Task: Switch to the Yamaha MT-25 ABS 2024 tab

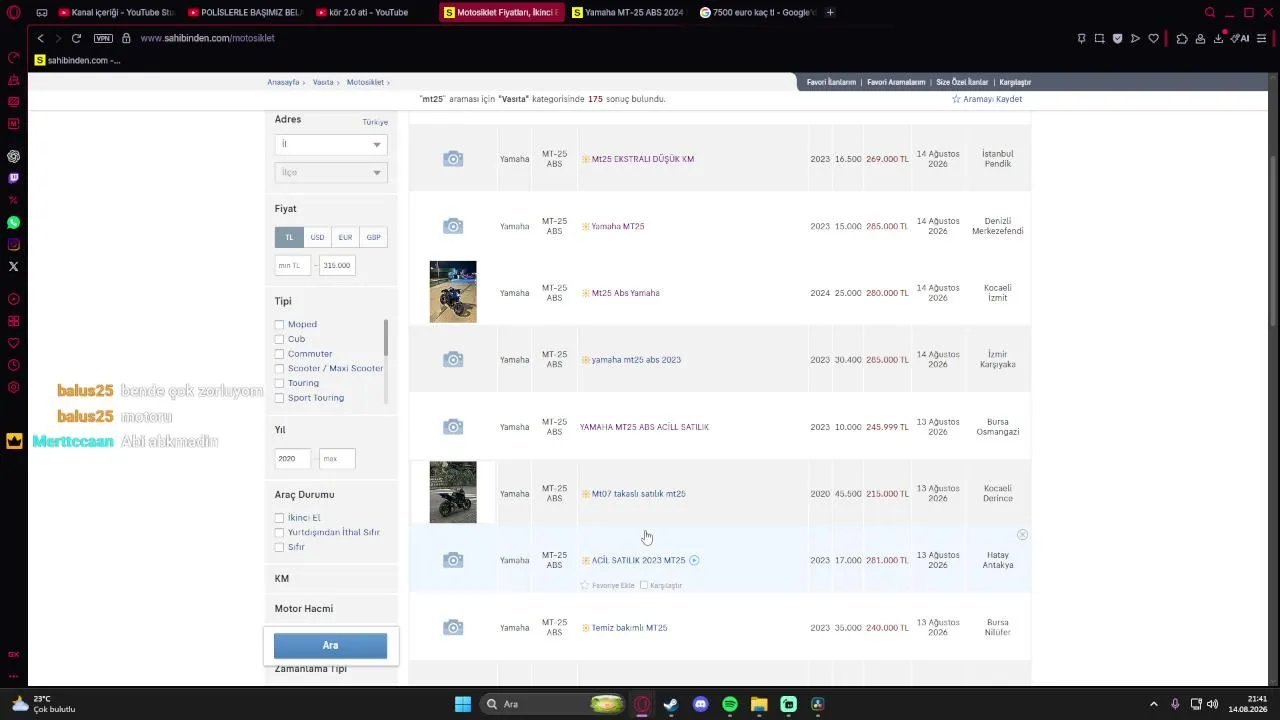Action: [x=628, y=12]
